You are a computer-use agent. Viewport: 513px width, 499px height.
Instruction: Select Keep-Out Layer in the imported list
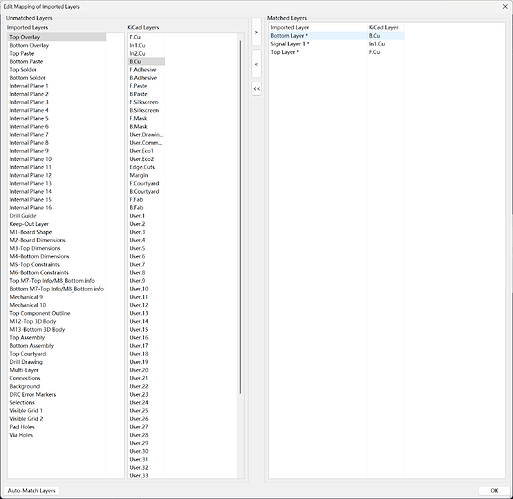(x=29, y=224)
